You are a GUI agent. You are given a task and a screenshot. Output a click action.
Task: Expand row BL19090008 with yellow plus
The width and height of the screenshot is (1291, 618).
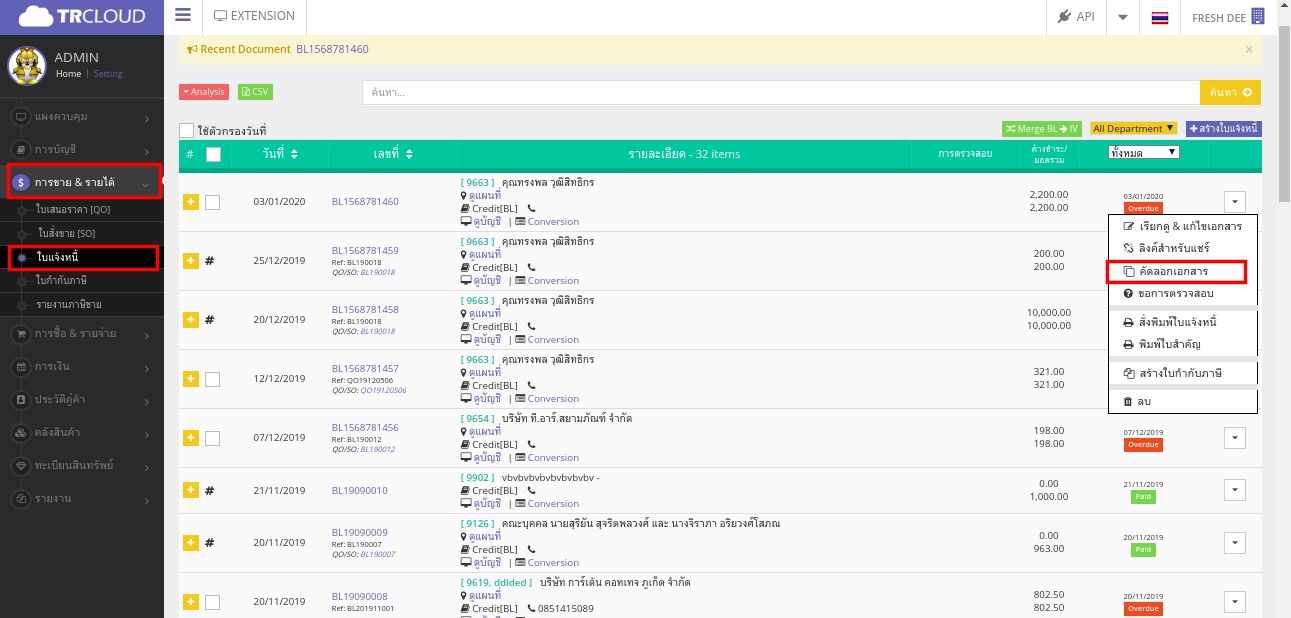[191, 602]
